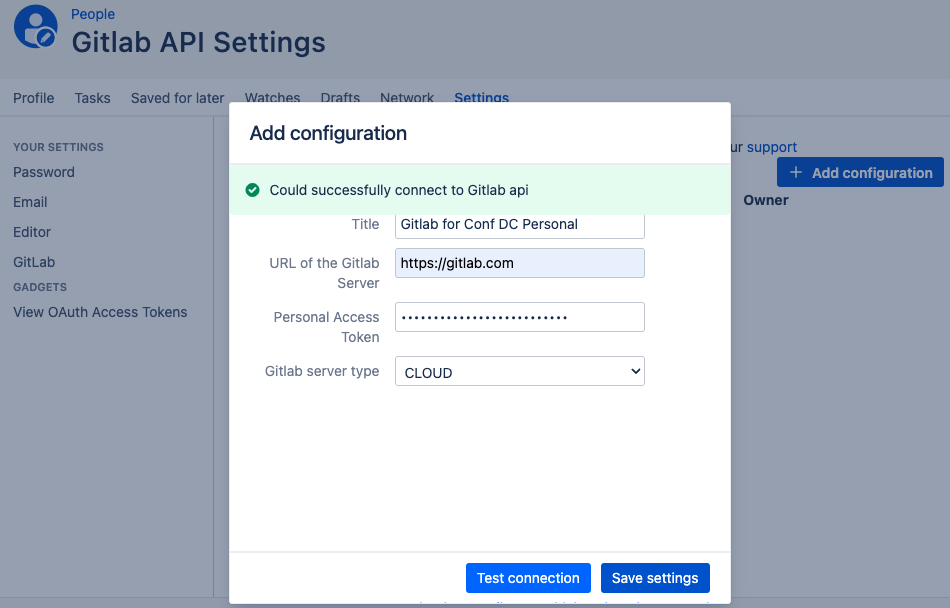The image size is (950, 608).
Task: Click the 'Could successfully connect to Gitlab api' message
Action: coord(399,190)
